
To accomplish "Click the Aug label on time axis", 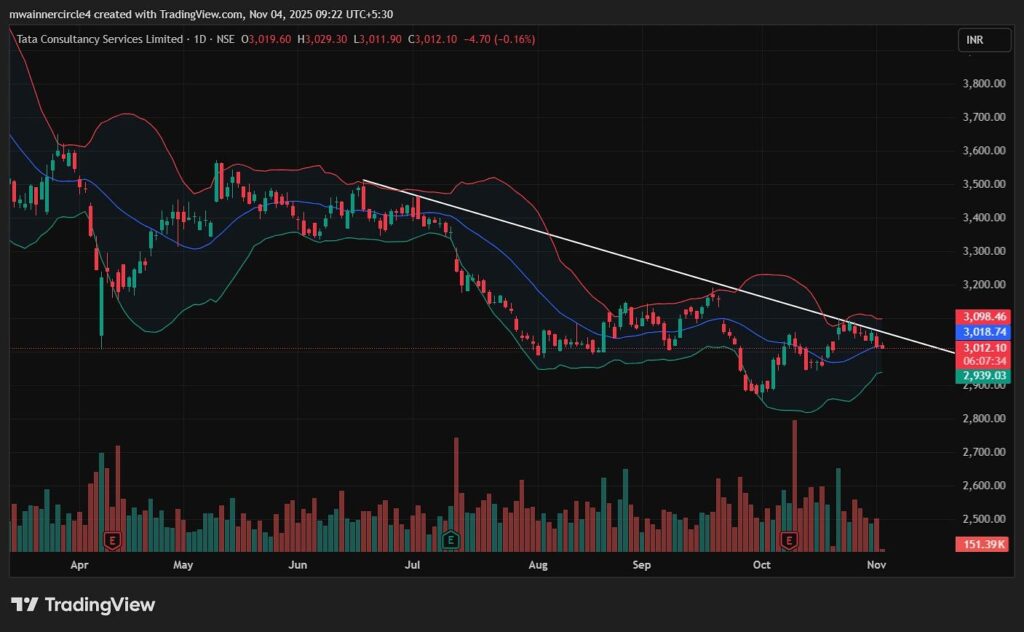I will (538, 565).
